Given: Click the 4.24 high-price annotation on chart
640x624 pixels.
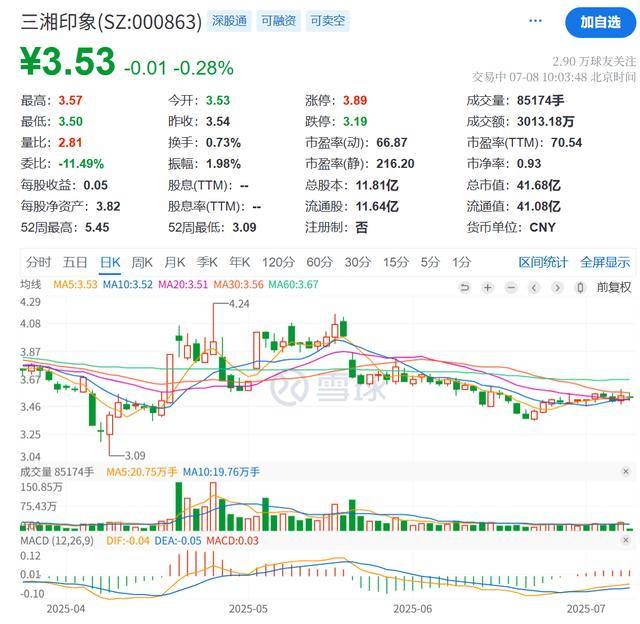Looking at the screenshot, I should click(x=239, y=304).
